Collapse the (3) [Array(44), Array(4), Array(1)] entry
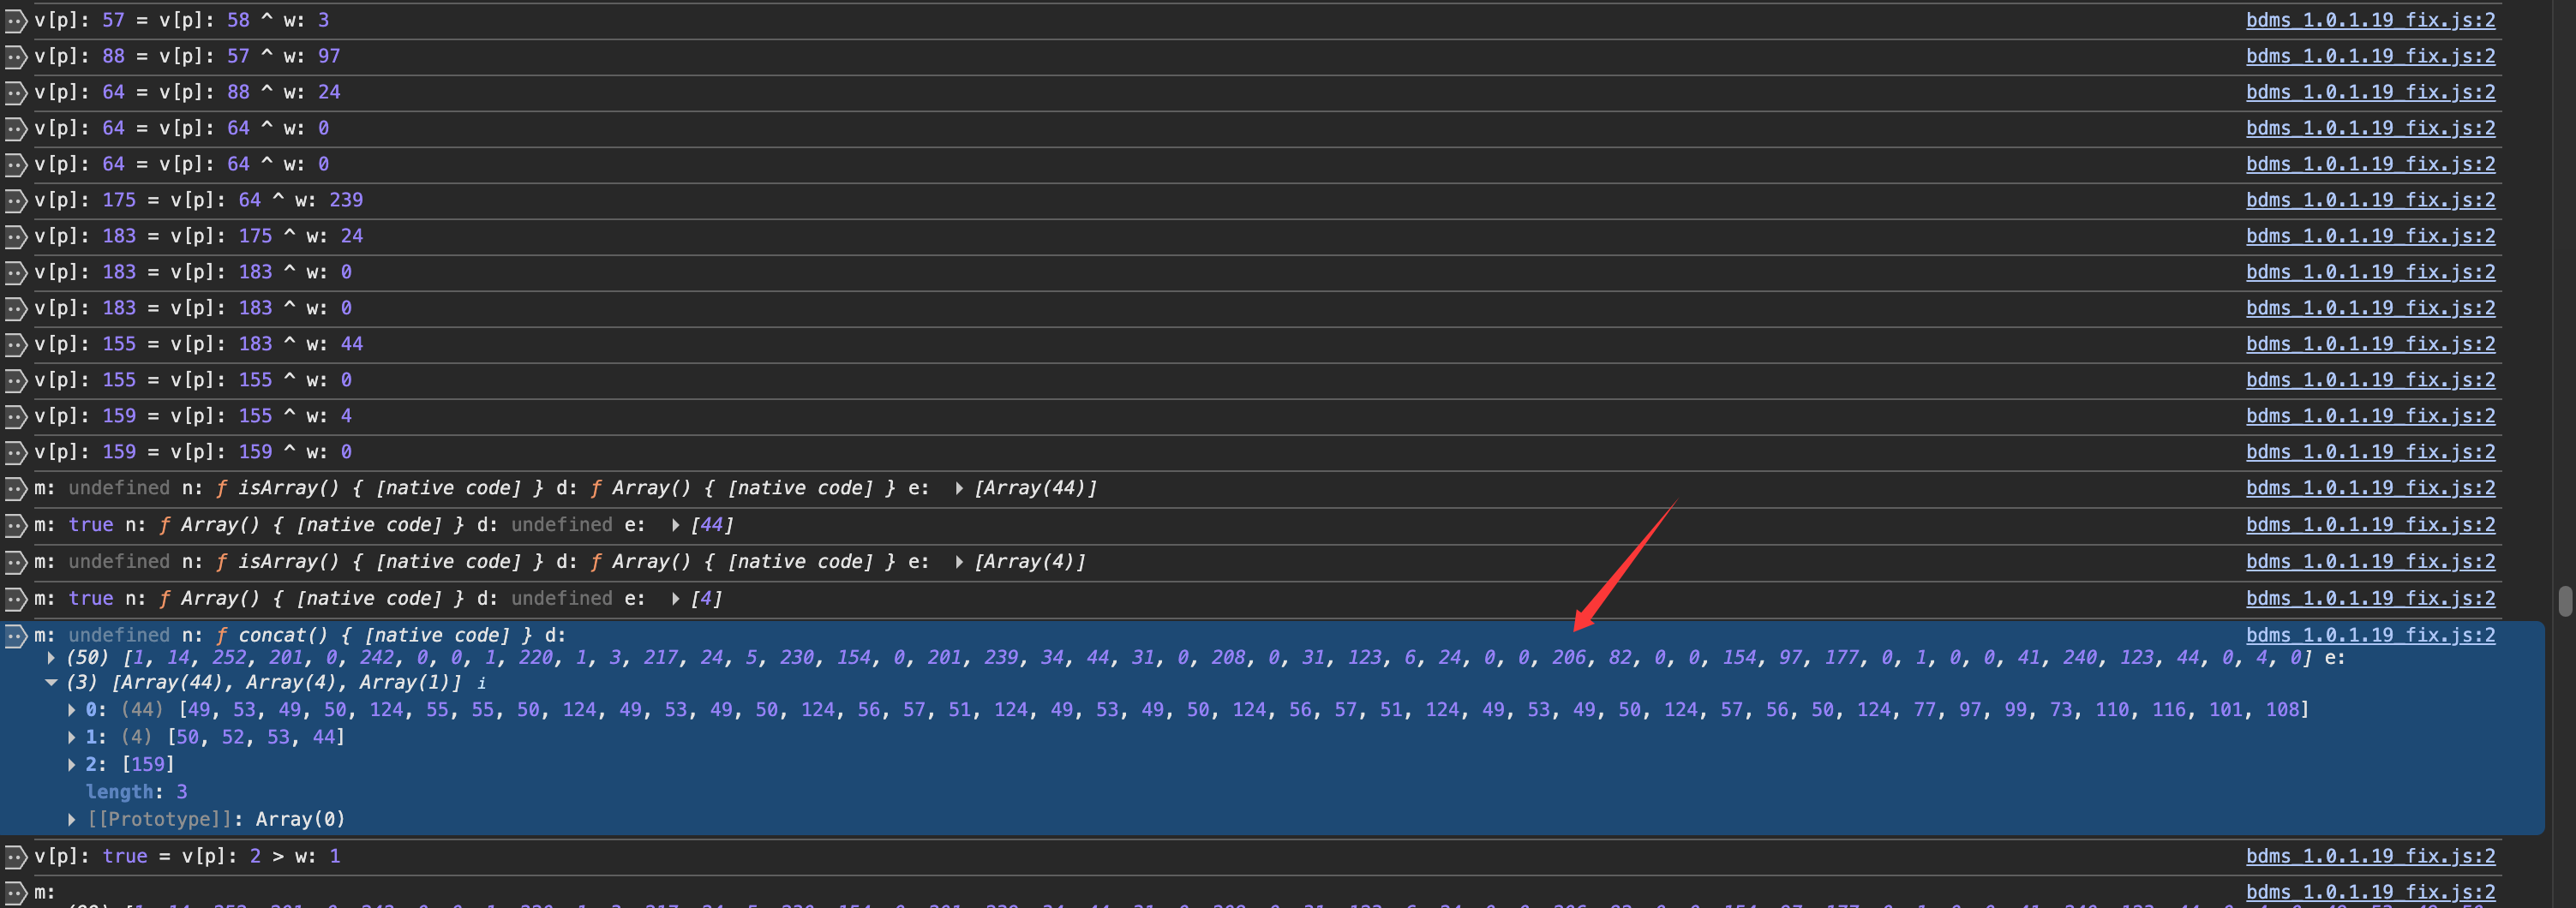This screenshot has width=2576, height=908. 51,683
